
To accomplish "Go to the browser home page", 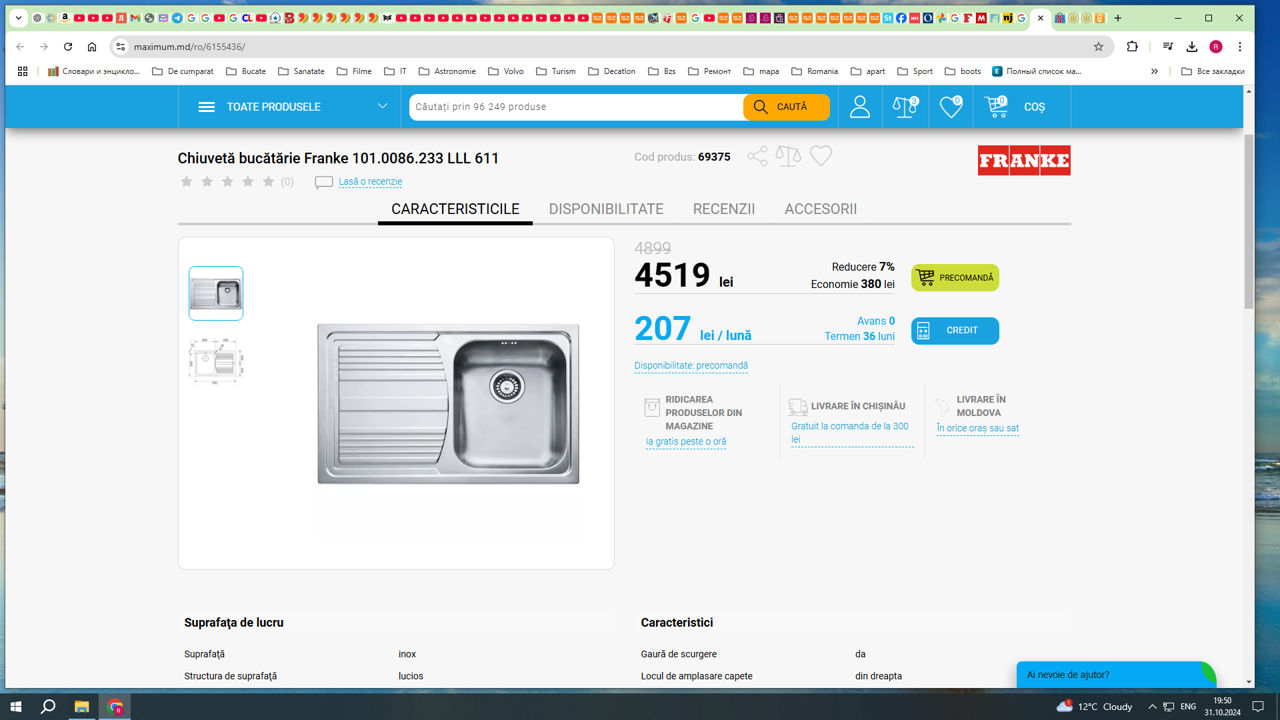I will [x=92, y=47].
